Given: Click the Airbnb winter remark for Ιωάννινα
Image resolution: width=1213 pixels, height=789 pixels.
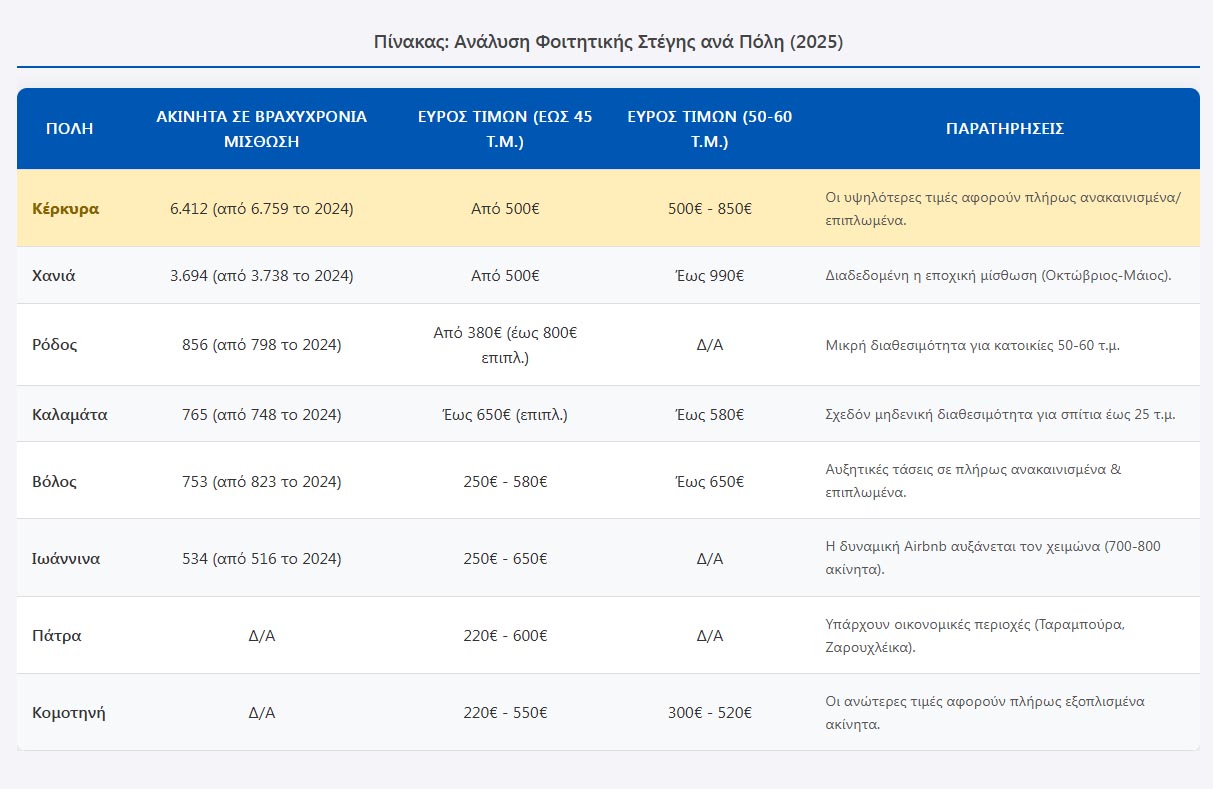Looking at the screenshot, I should click(x=992, y=558).
